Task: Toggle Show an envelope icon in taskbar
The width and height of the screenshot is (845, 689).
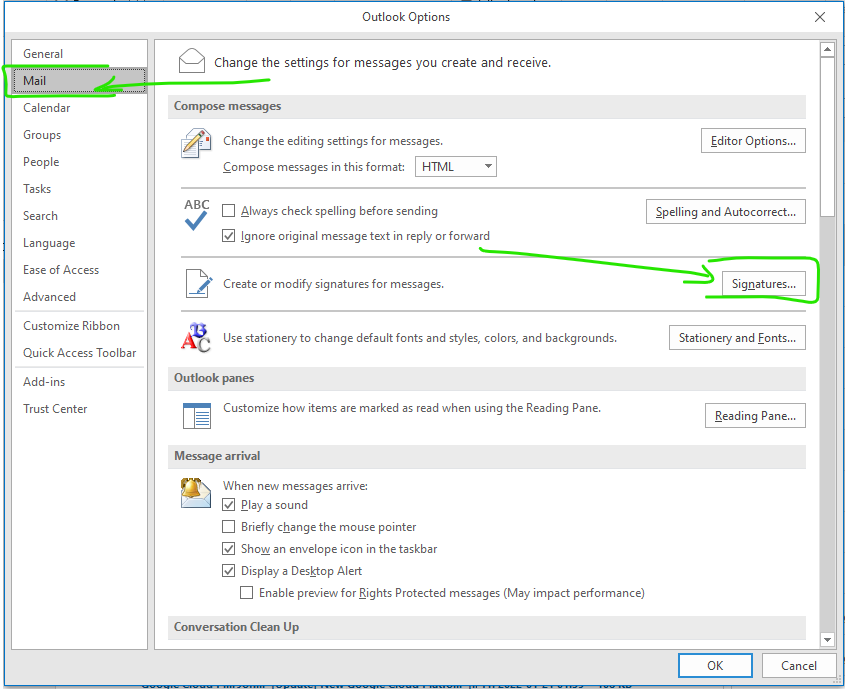Action: coord(228,549)
